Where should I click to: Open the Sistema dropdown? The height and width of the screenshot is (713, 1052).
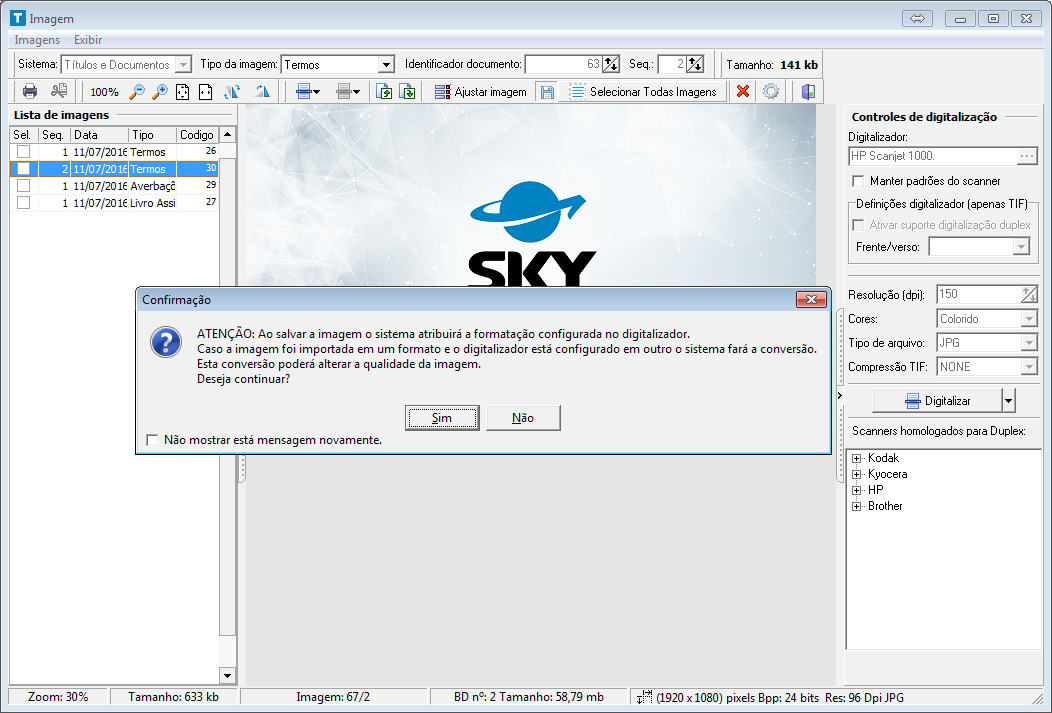click(182, 64)
